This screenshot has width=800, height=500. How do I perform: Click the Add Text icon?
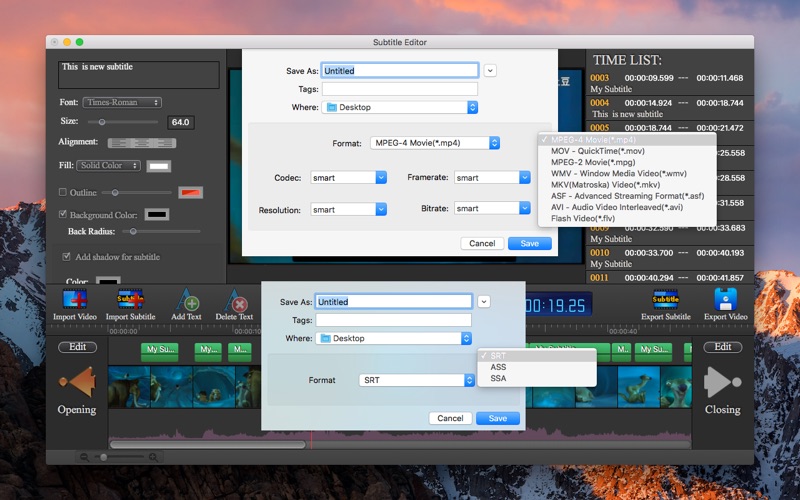click(x=186, y=299)
